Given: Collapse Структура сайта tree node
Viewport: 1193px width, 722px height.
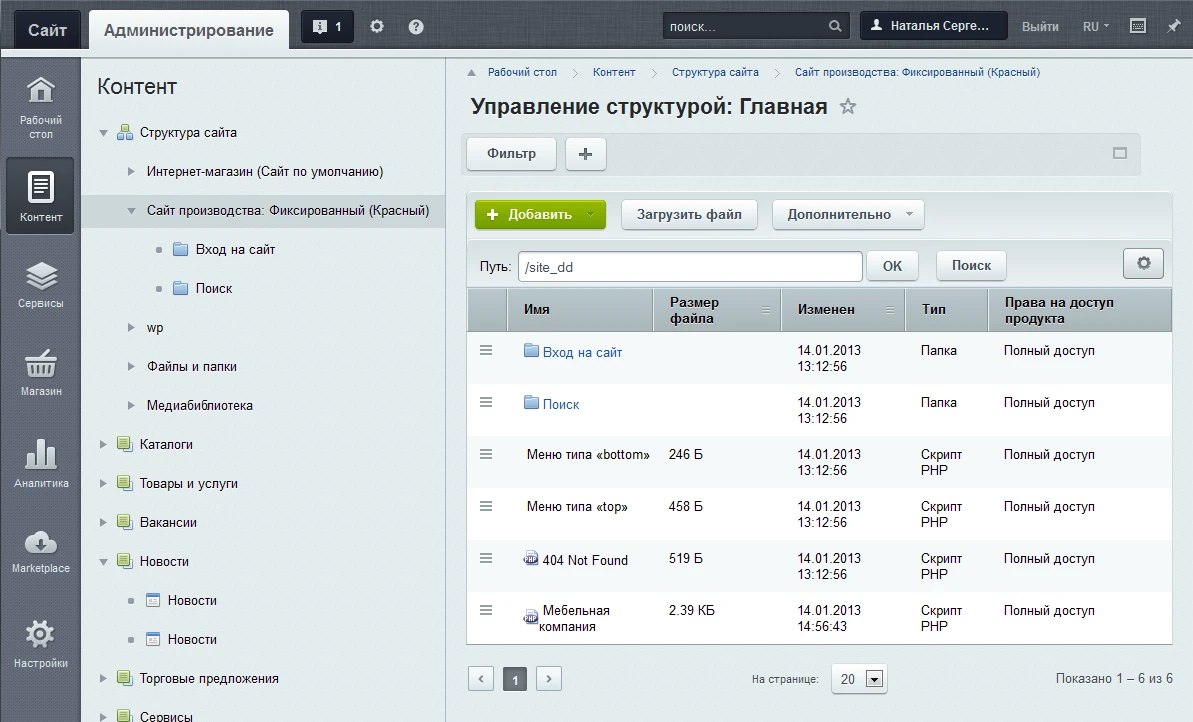Looking at the screenshot, I should [103, 133].
